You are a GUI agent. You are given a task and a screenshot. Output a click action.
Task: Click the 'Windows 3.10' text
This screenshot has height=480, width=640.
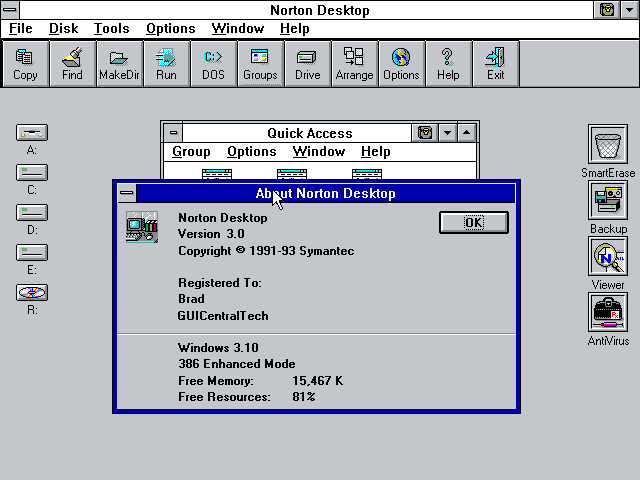pyautogui.click(x=218, y=348)
